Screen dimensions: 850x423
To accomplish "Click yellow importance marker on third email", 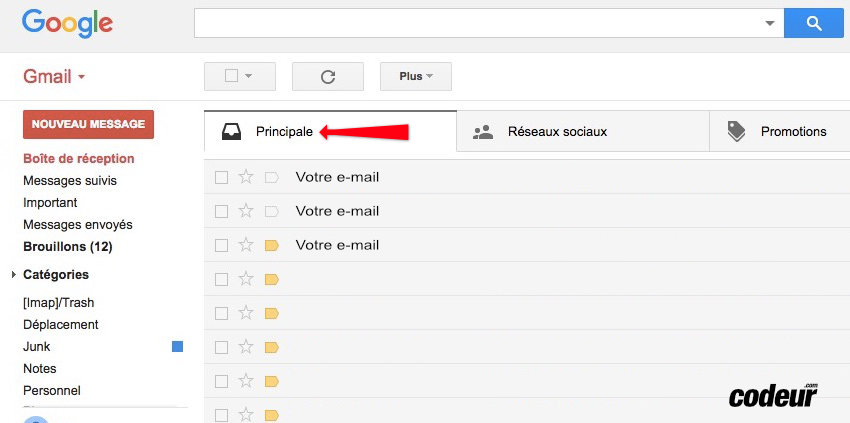I will [271, 245].
